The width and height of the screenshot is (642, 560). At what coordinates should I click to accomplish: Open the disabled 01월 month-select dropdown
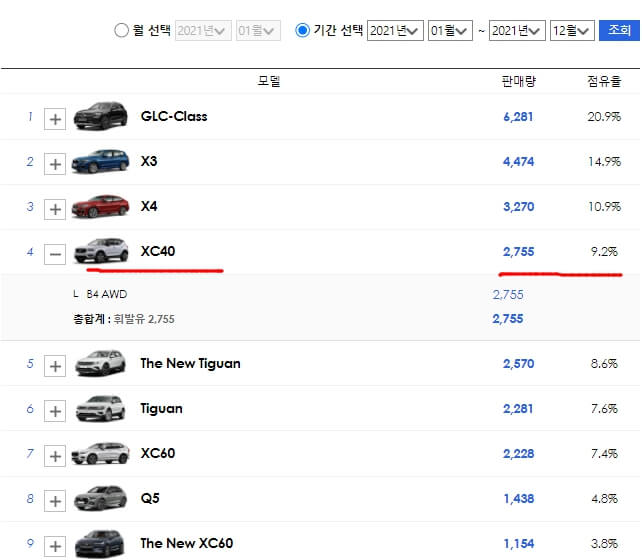click(258, 31)
